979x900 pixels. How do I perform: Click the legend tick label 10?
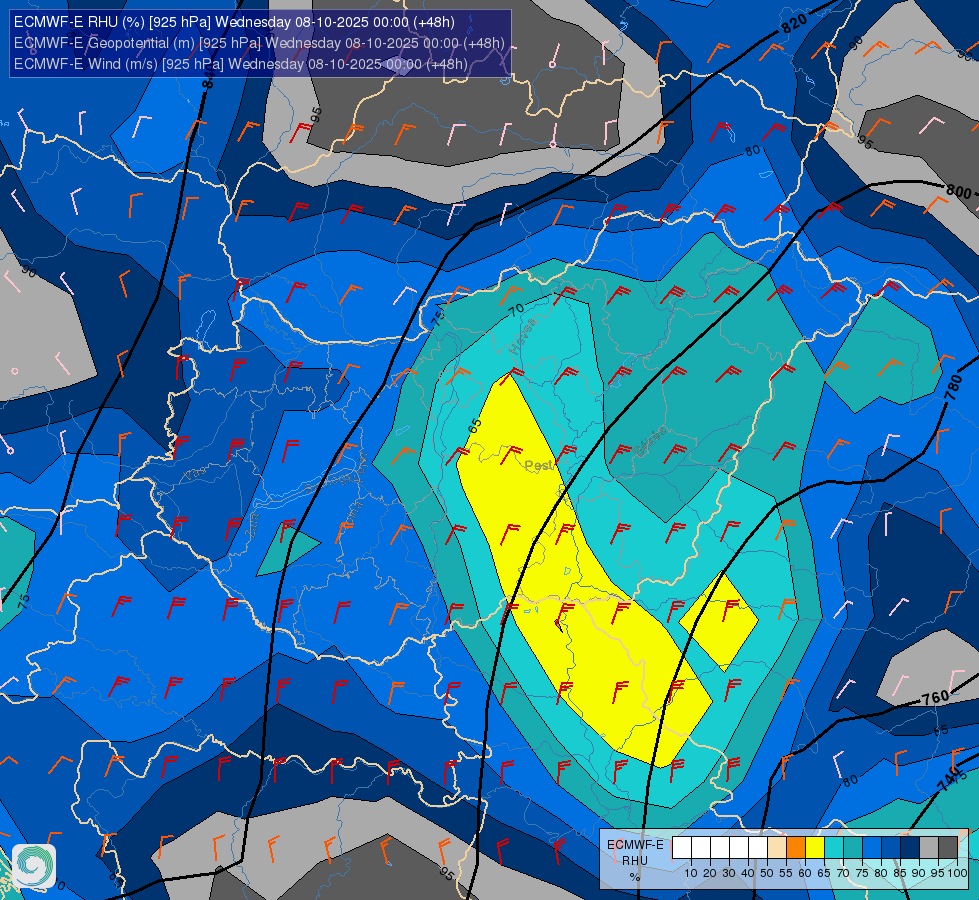pyautogui.click(x=691, y=873)
